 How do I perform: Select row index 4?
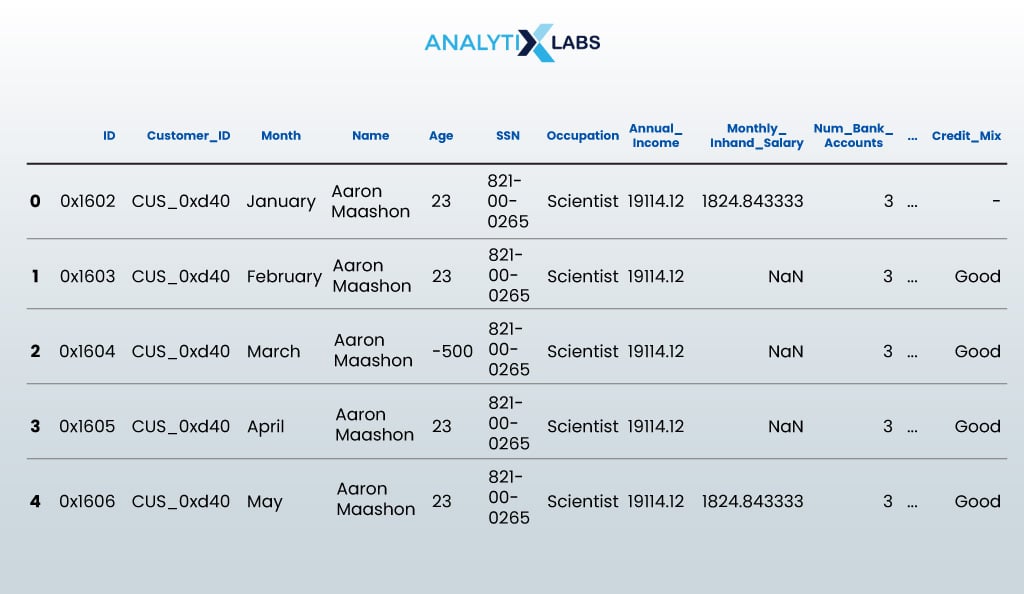(35, 501)
